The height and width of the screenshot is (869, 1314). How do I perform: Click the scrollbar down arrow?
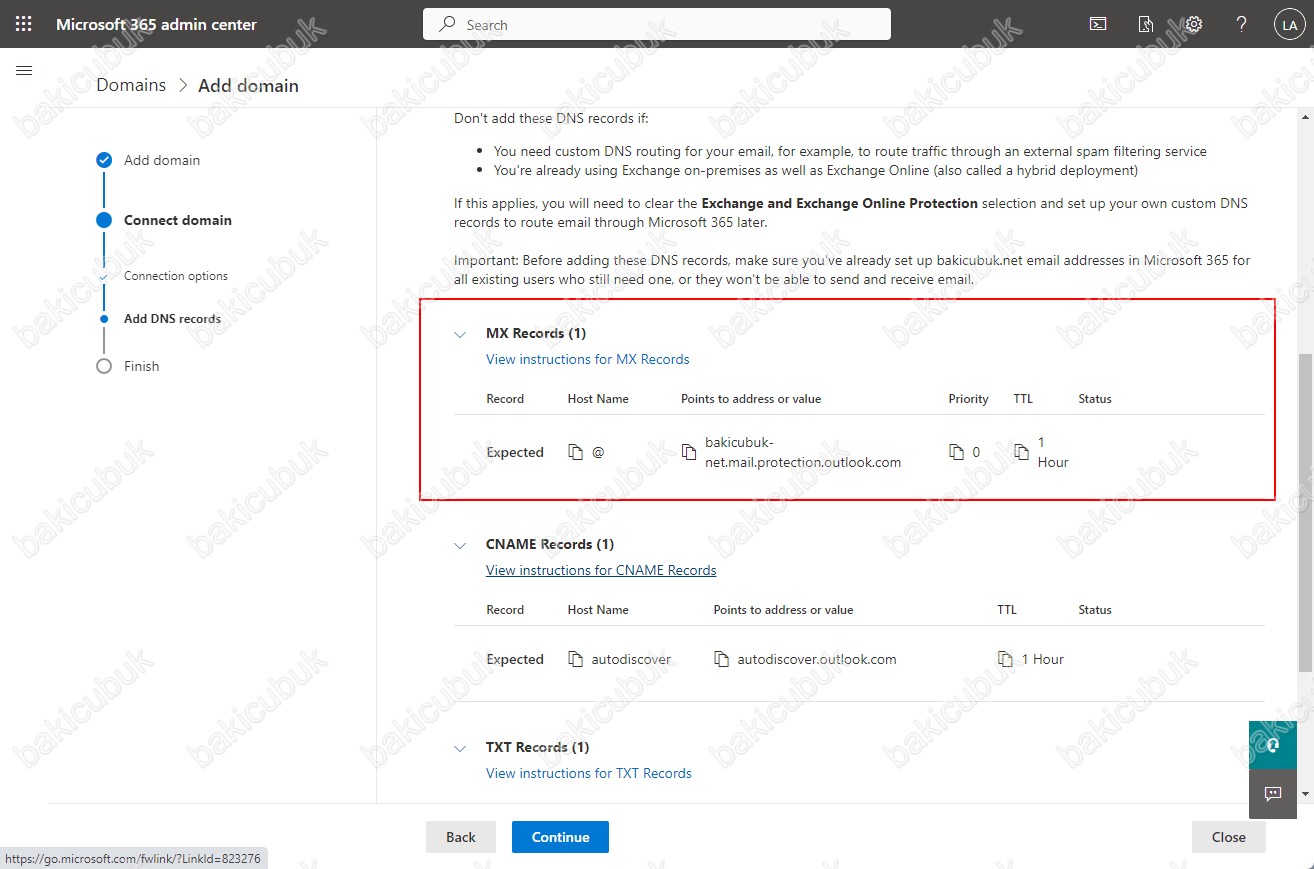click(1305, 793)
